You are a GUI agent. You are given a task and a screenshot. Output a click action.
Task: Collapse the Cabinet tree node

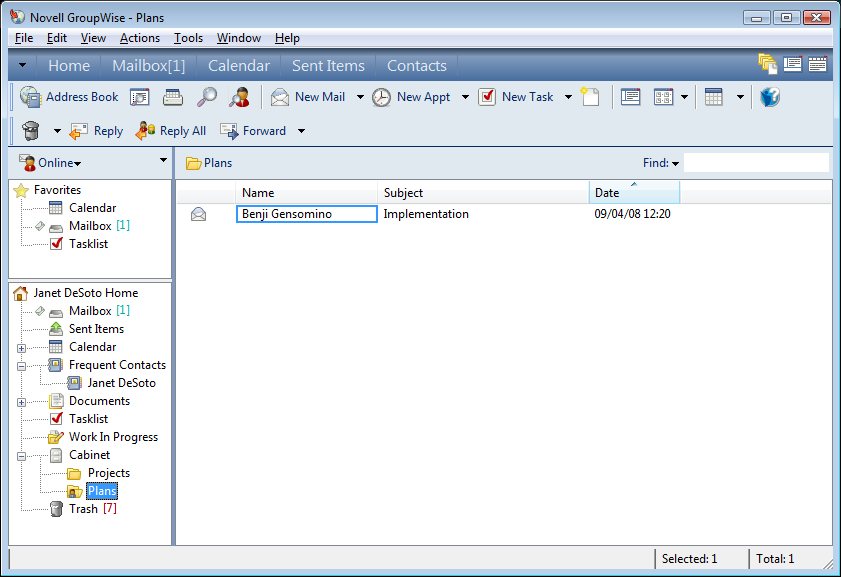click(21, 457)
